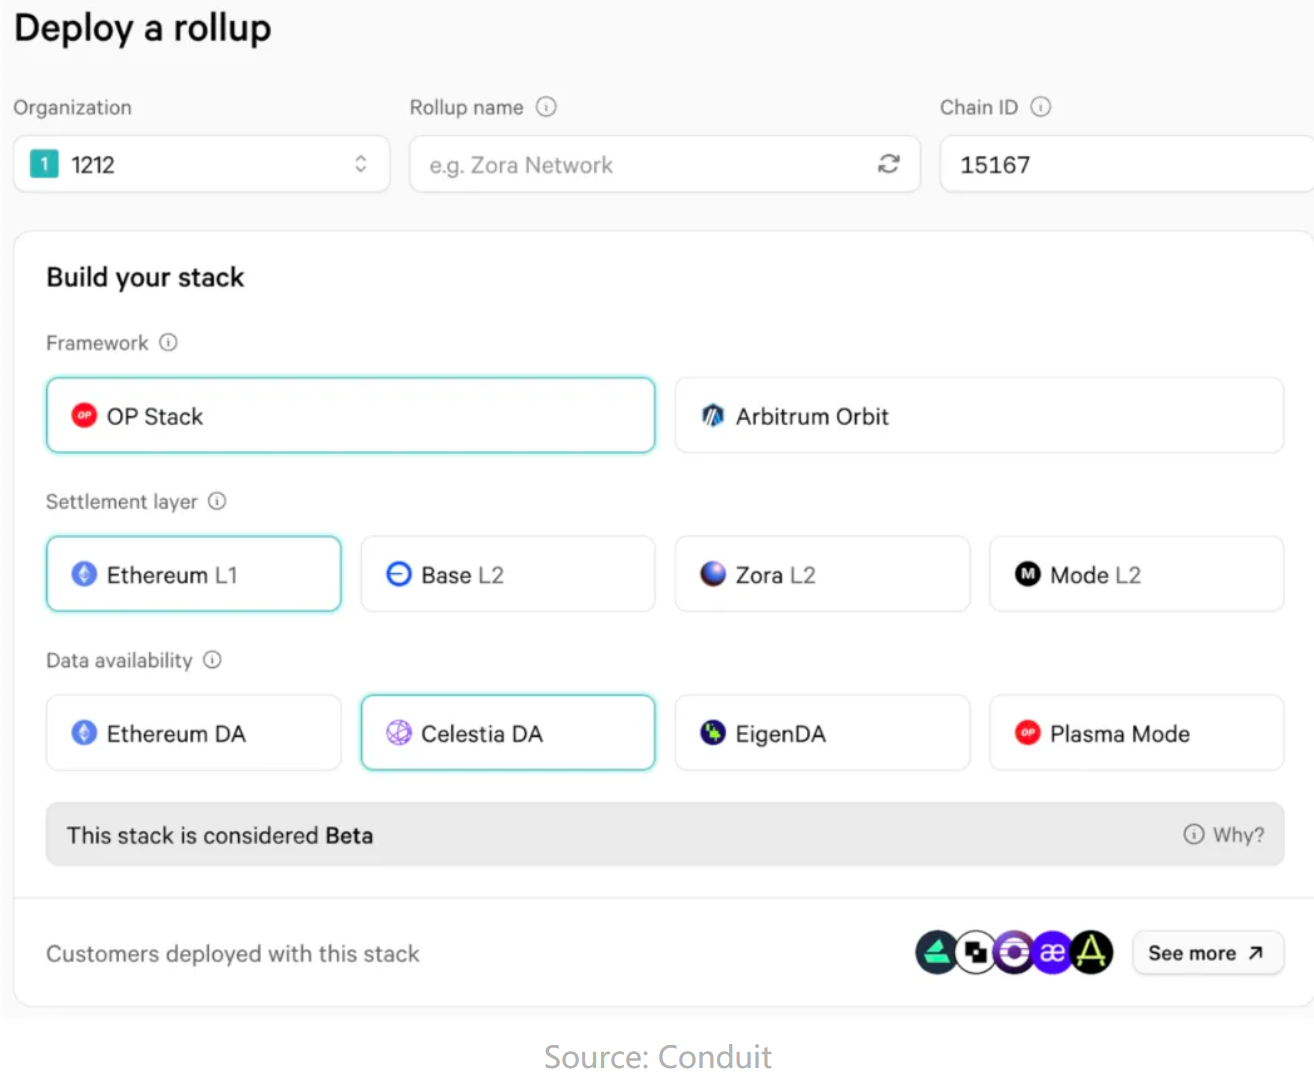
Task: Click the Data availability info icon
Action: pos(212,660)
